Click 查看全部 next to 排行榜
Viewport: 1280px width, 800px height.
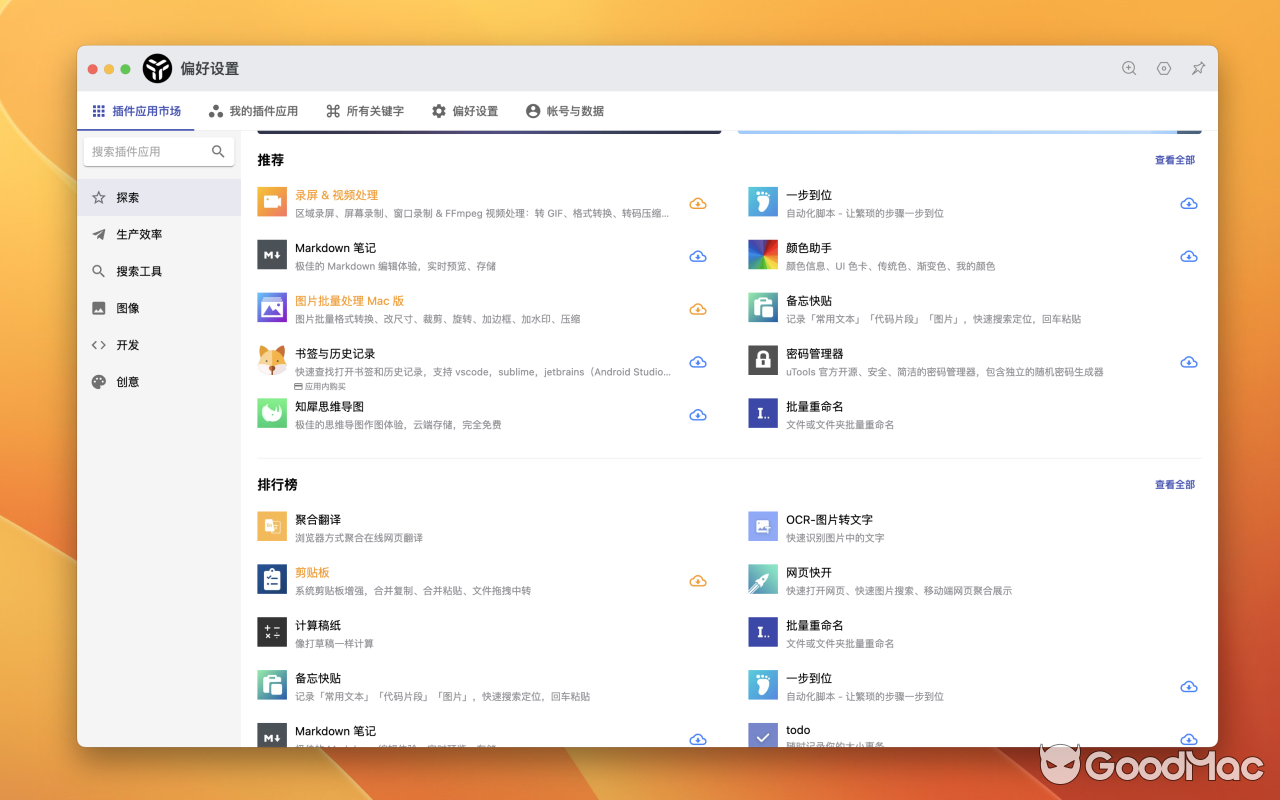point(1174,484)
